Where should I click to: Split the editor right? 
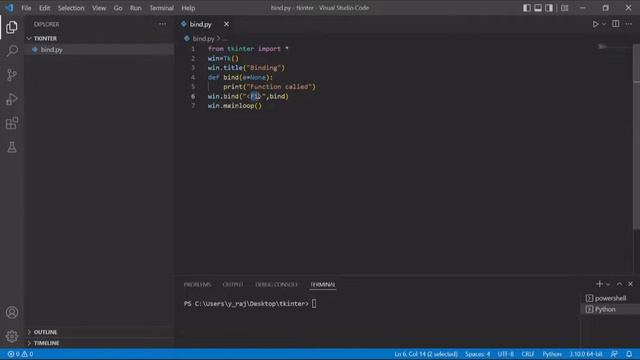coord(616,24)
